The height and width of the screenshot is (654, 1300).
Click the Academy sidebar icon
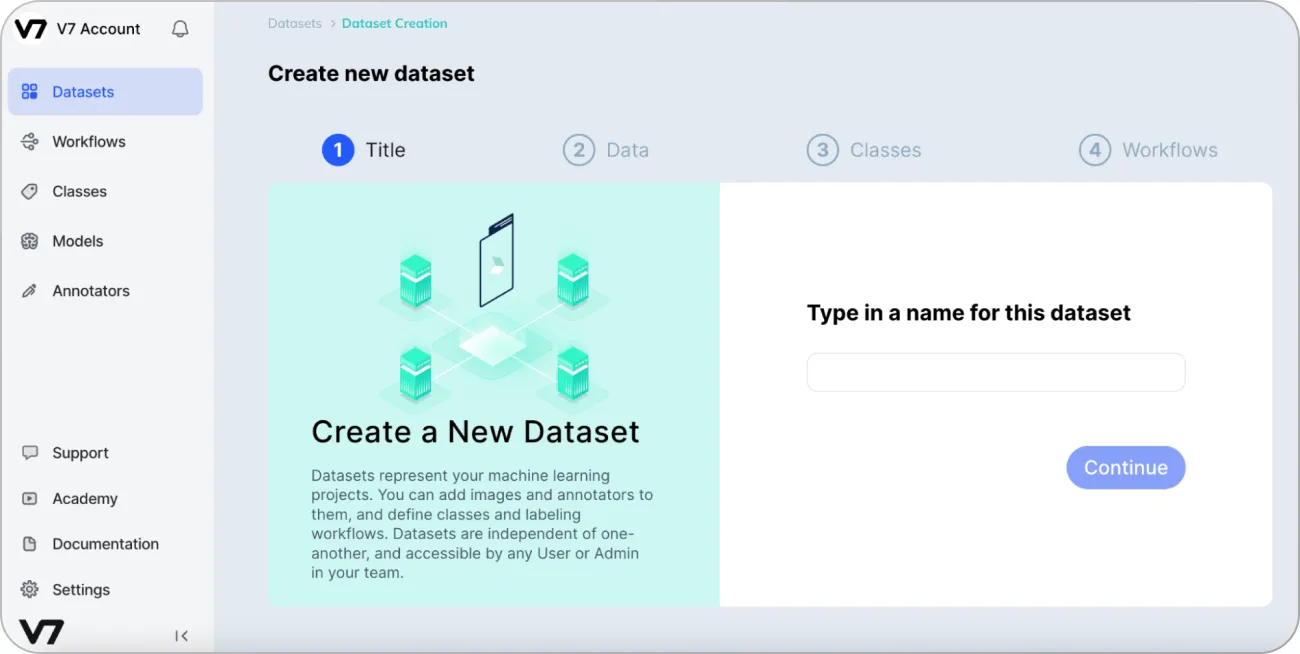[x=29, y=498]
